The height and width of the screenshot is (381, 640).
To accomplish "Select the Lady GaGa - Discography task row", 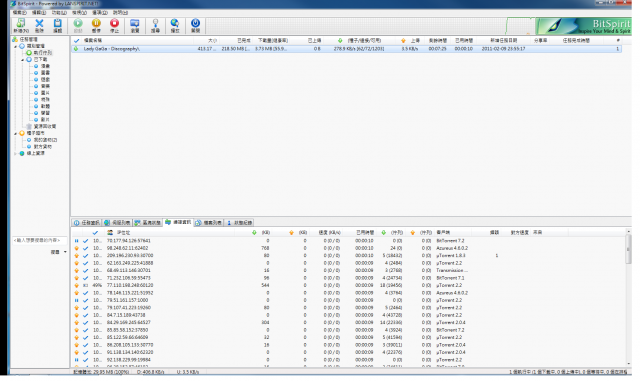I will pos(346,49).
